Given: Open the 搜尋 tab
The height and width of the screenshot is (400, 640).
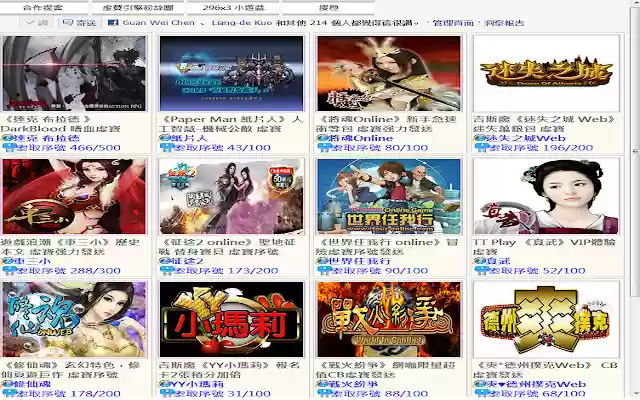Looking at the screenshot, I should click(x=328, y=7).
